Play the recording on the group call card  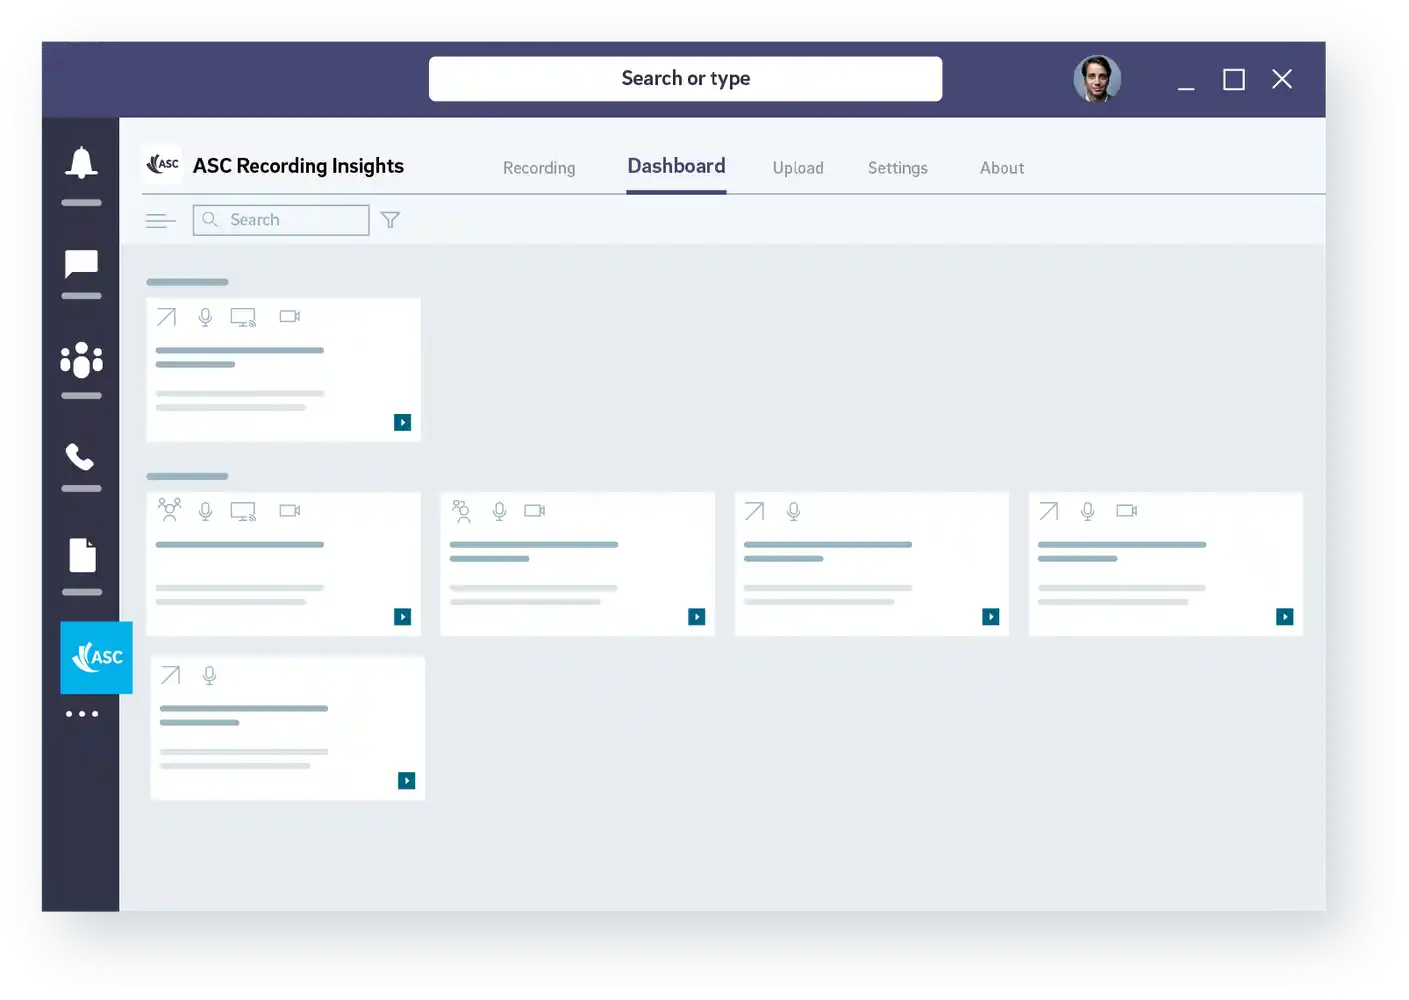coord(403,617)
